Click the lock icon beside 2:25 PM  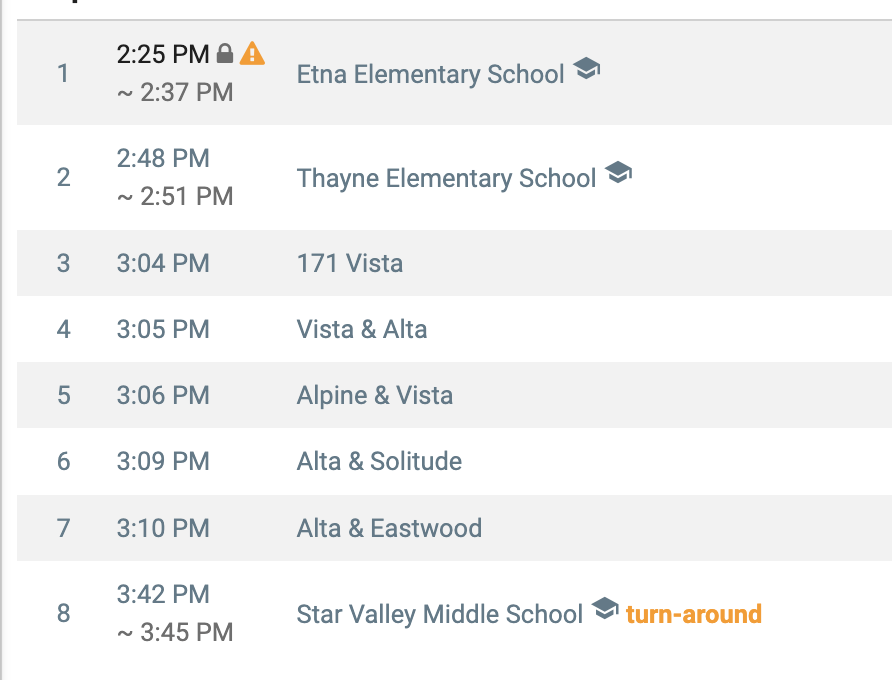click(x=225, y=53)
